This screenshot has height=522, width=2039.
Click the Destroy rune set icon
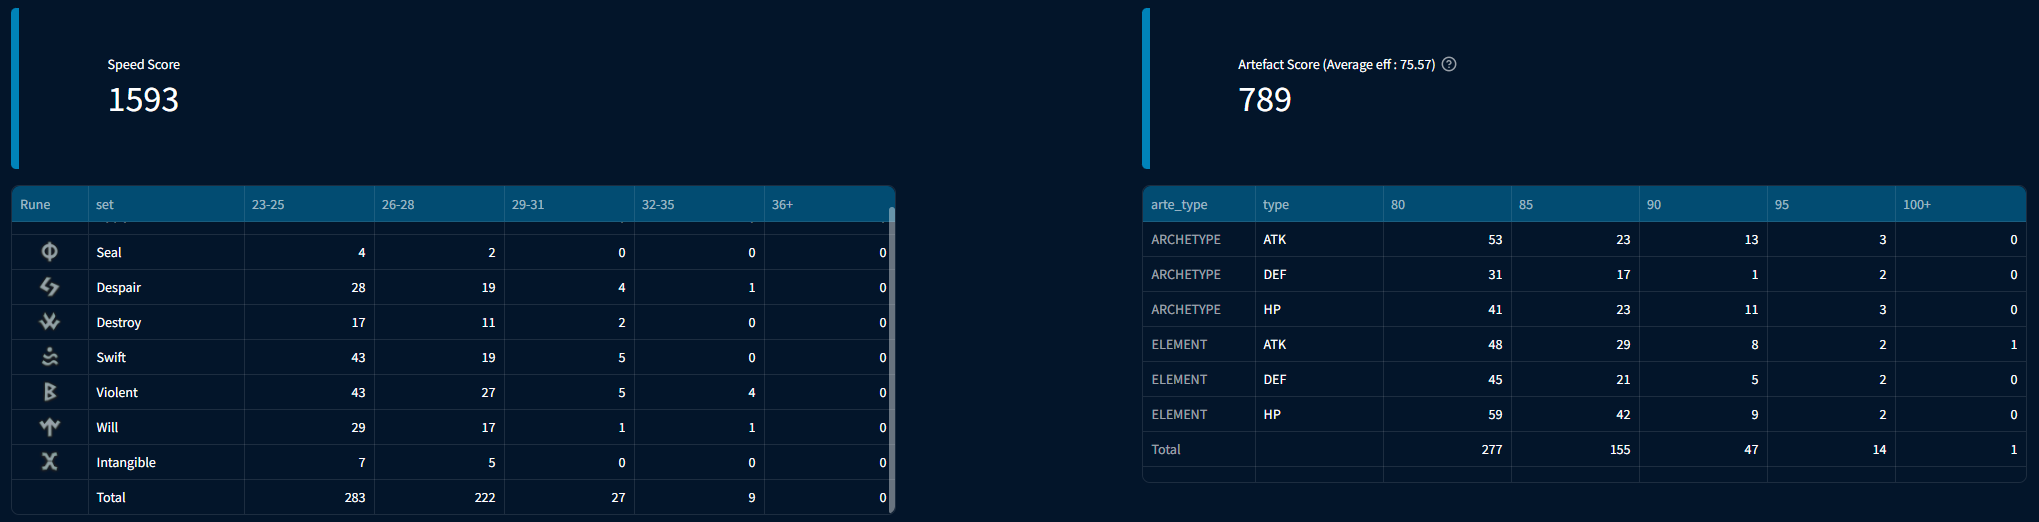coord(49,322)
